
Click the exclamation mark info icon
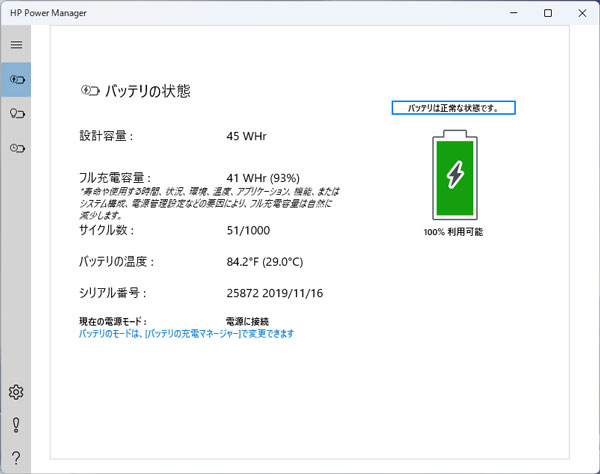click(16, 425)
